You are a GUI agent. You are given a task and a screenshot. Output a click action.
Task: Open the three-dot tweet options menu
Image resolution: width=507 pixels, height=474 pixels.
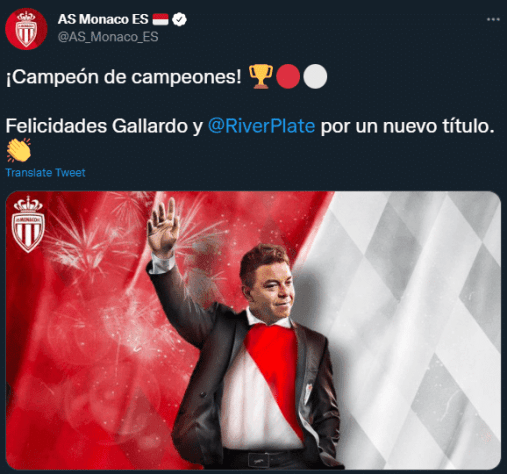pos(493,19)
